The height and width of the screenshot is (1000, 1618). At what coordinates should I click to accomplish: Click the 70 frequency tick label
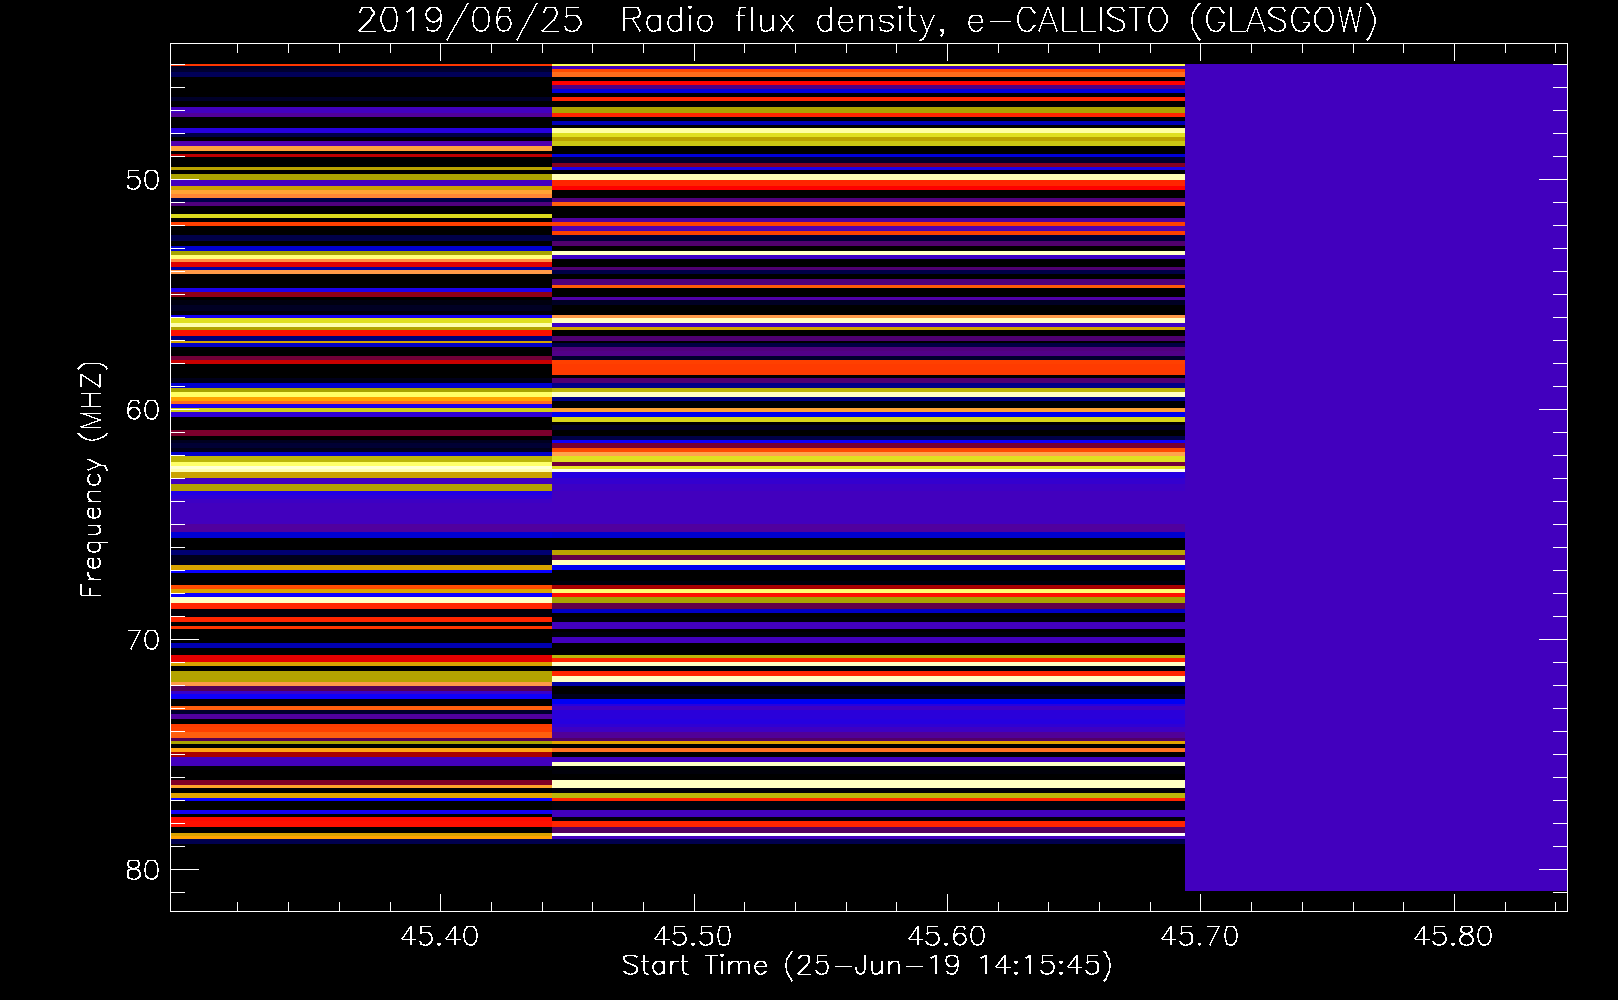pyautogui.click(x=143, y=640)
